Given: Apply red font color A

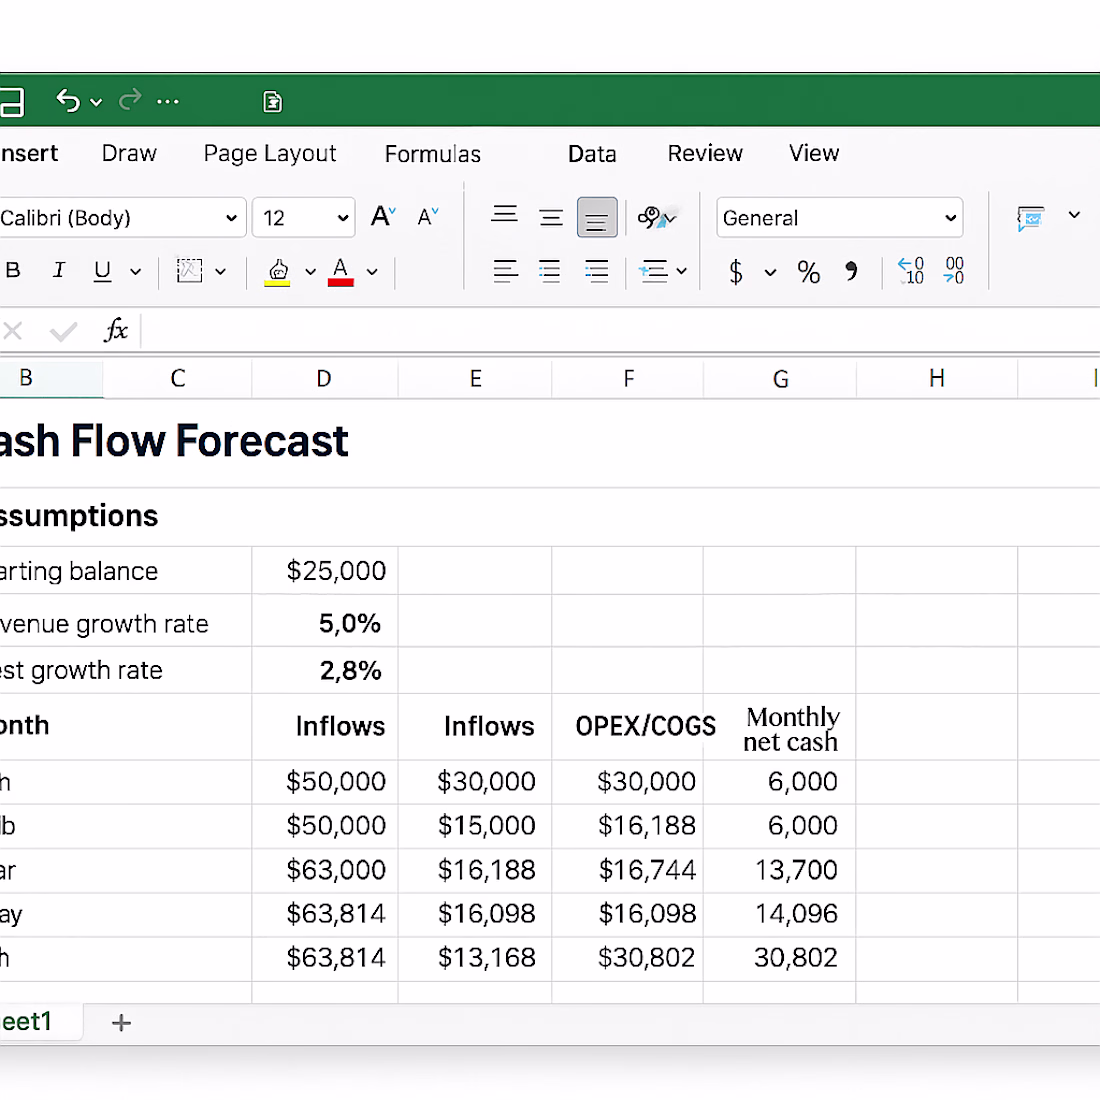Looking at the screenshot, I should (x=340, y=272).
